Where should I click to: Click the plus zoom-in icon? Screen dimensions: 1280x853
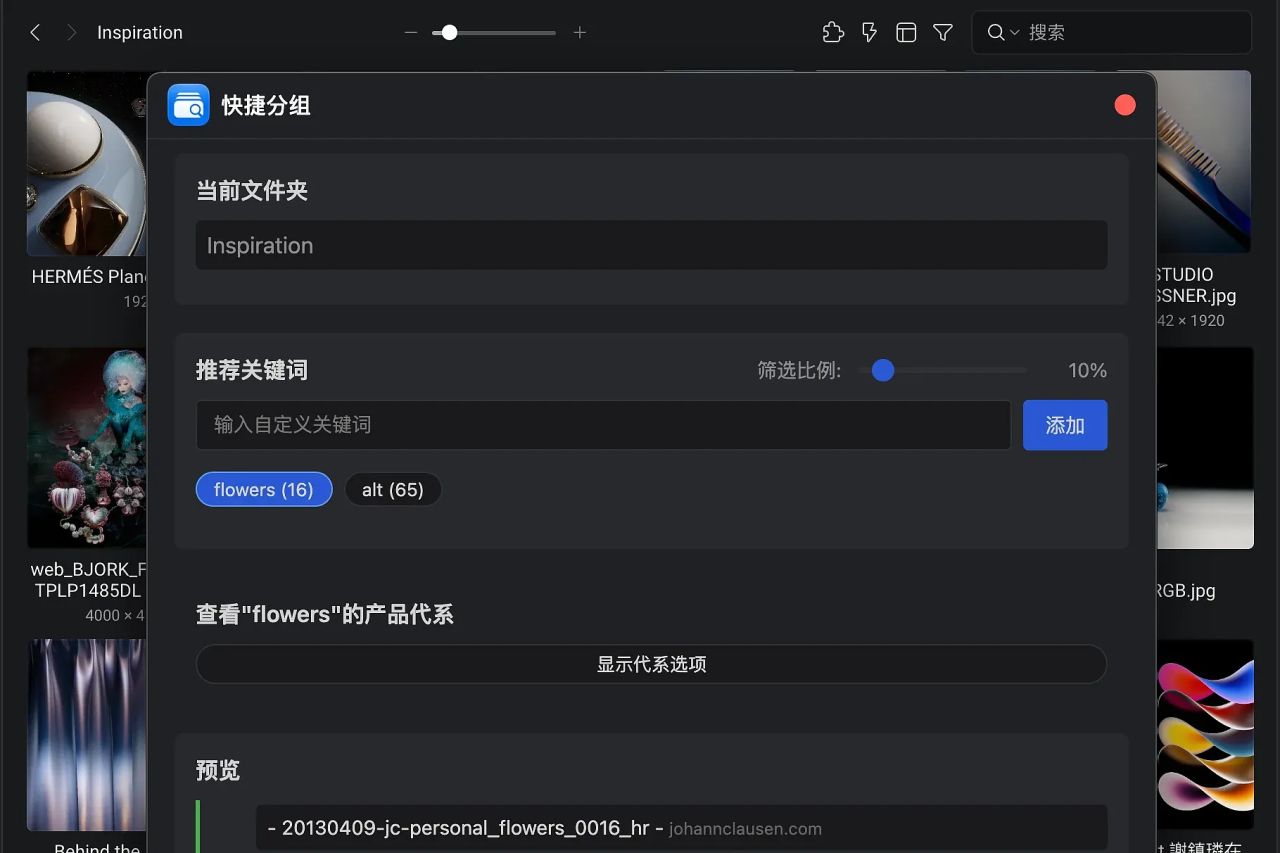pyautogui.click(x=580, y=33)
